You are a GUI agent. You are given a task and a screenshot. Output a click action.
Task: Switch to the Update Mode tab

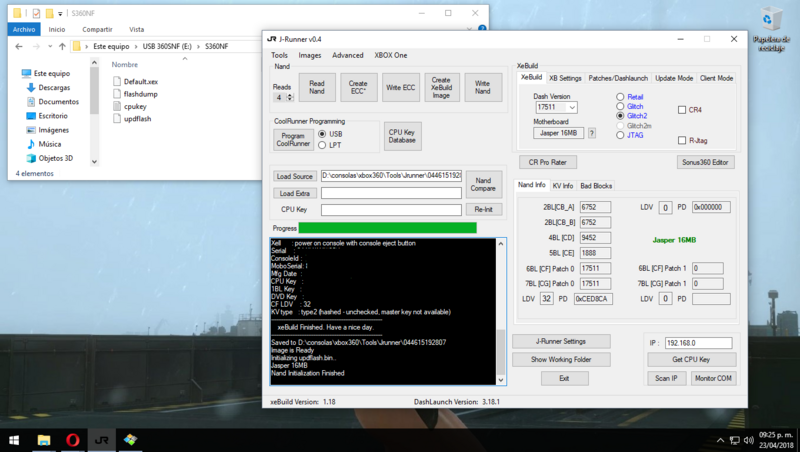coord(674,78)
